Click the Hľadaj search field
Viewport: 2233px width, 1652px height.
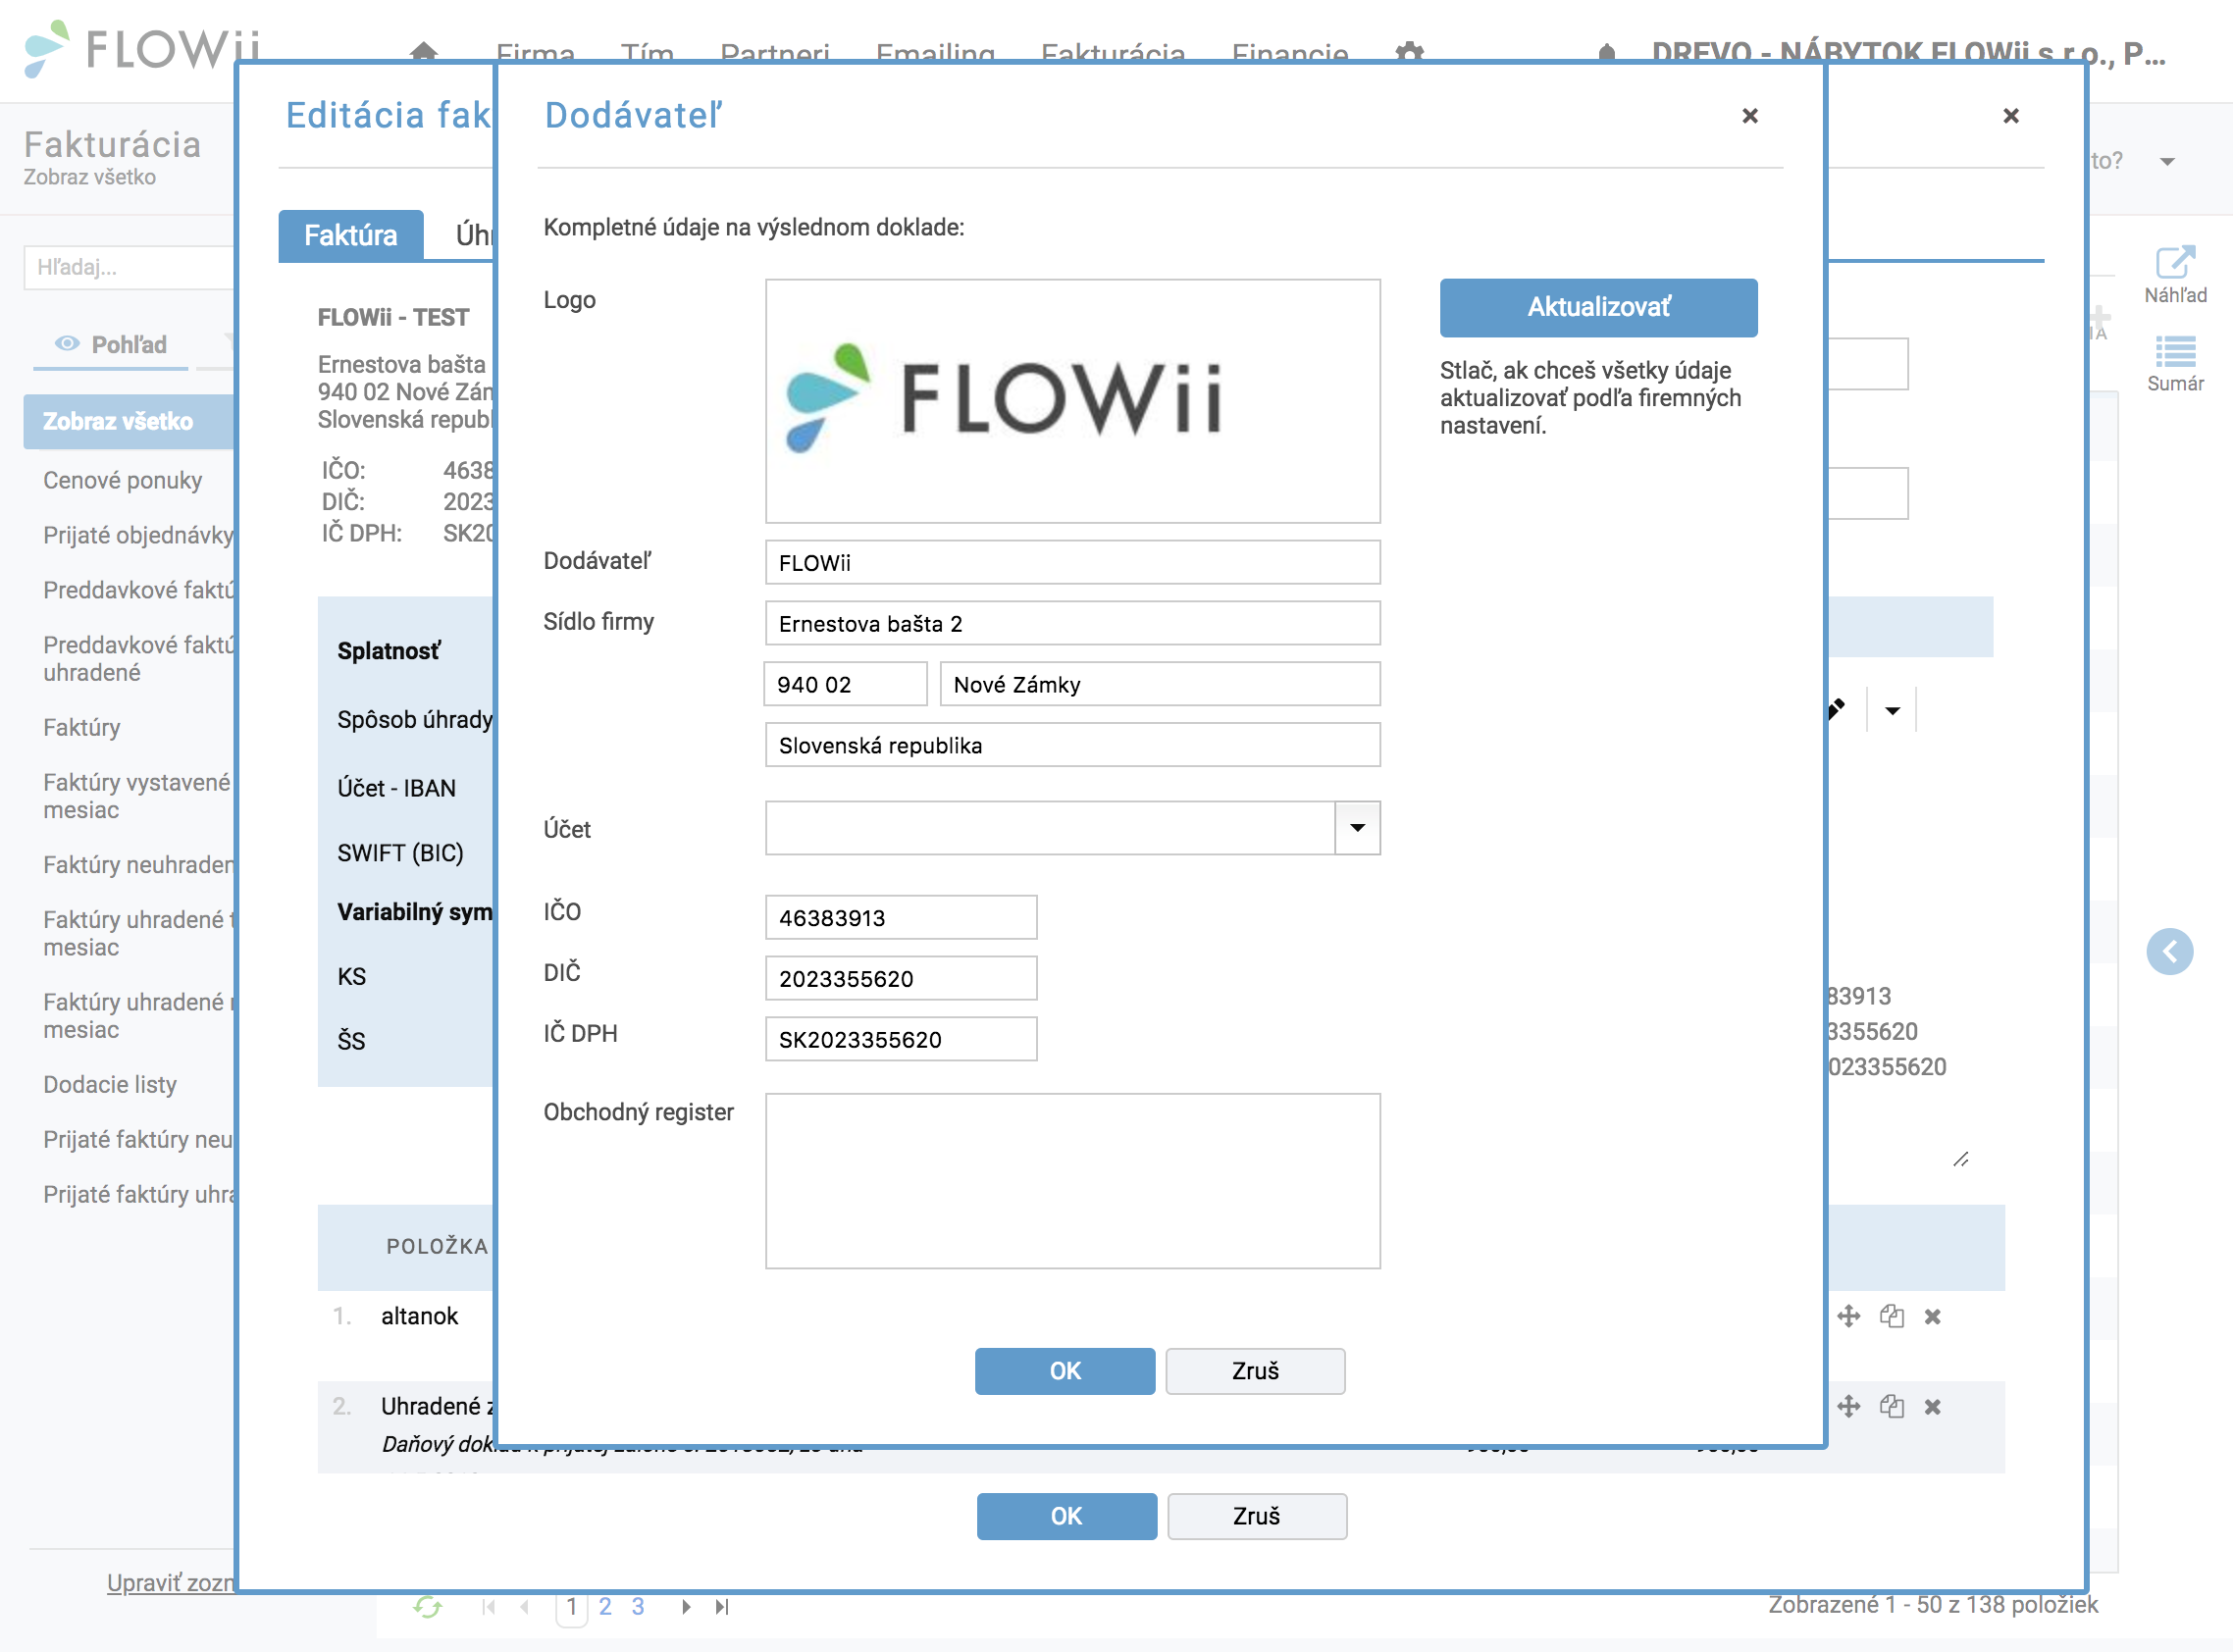(x=130, y=267)
